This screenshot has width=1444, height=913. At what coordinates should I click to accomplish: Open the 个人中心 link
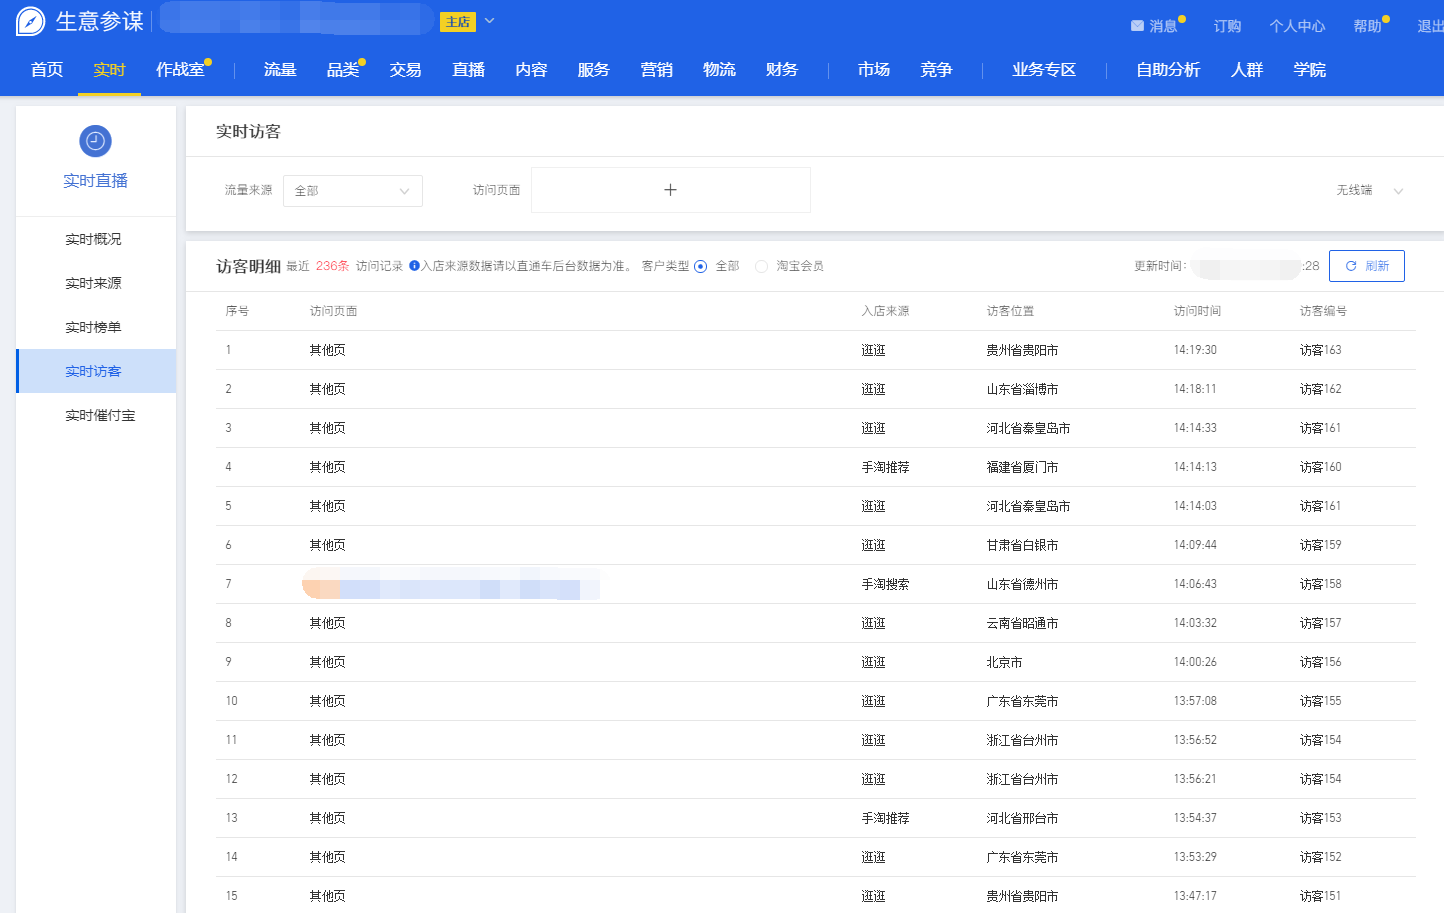(1297, 26)
